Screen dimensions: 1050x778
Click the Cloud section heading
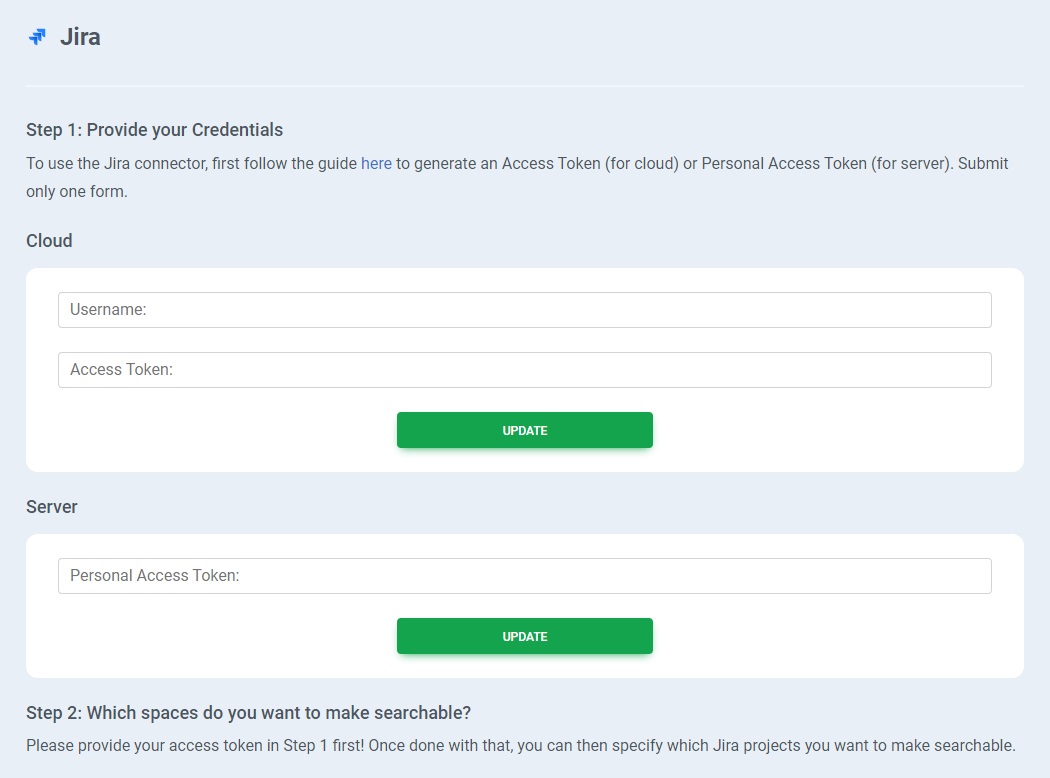point(49,241)
